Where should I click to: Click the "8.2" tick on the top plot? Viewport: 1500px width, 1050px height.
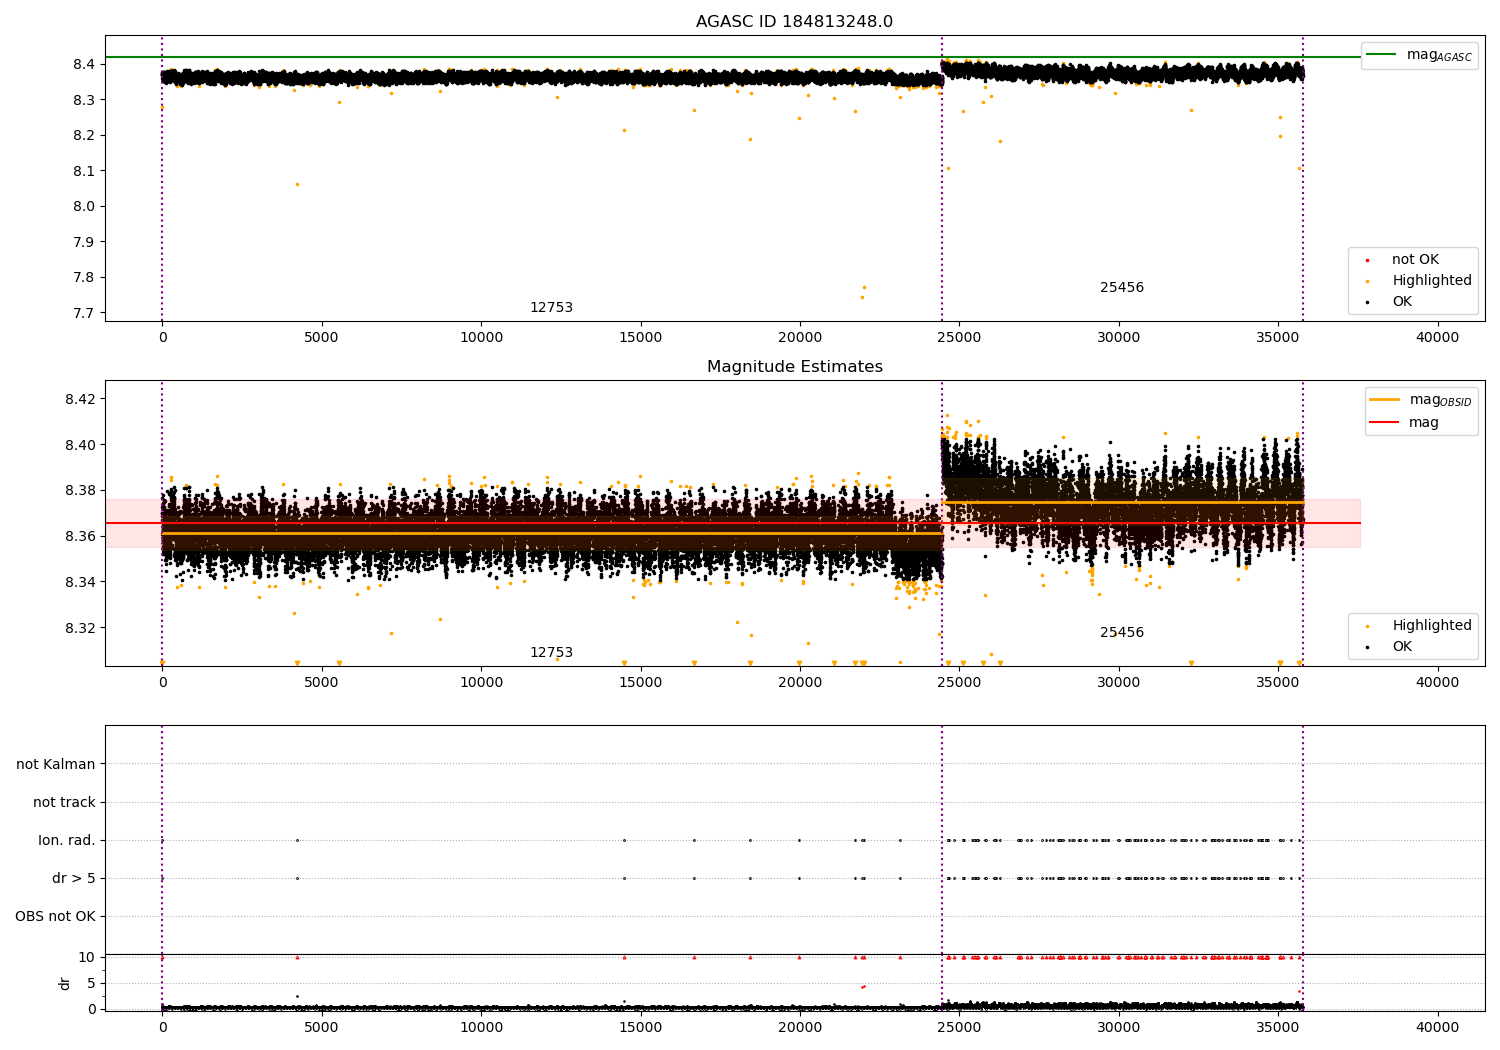[x=83, y=135]
